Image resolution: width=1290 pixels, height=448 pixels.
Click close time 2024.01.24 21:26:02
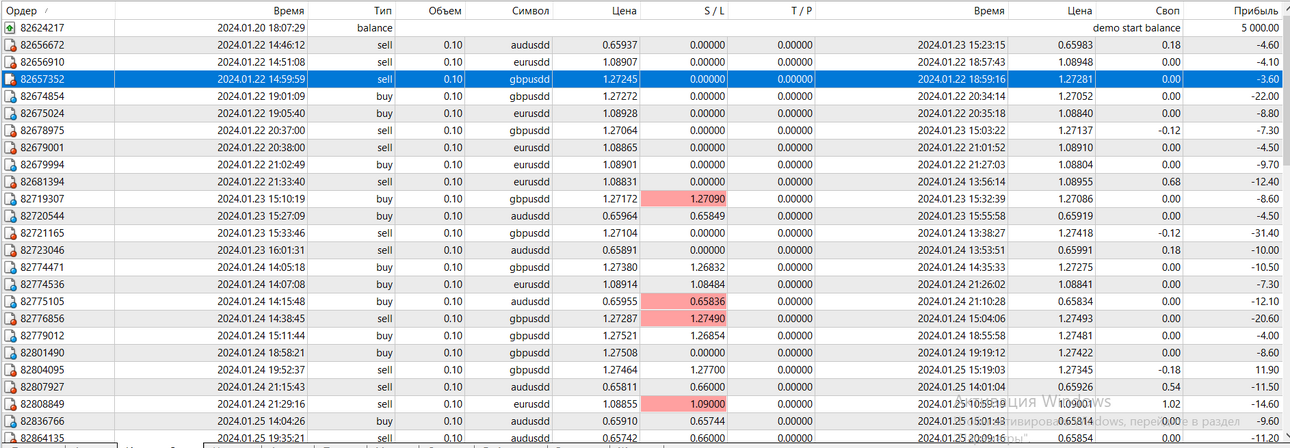pyautogui.click(x=961, y=284)
